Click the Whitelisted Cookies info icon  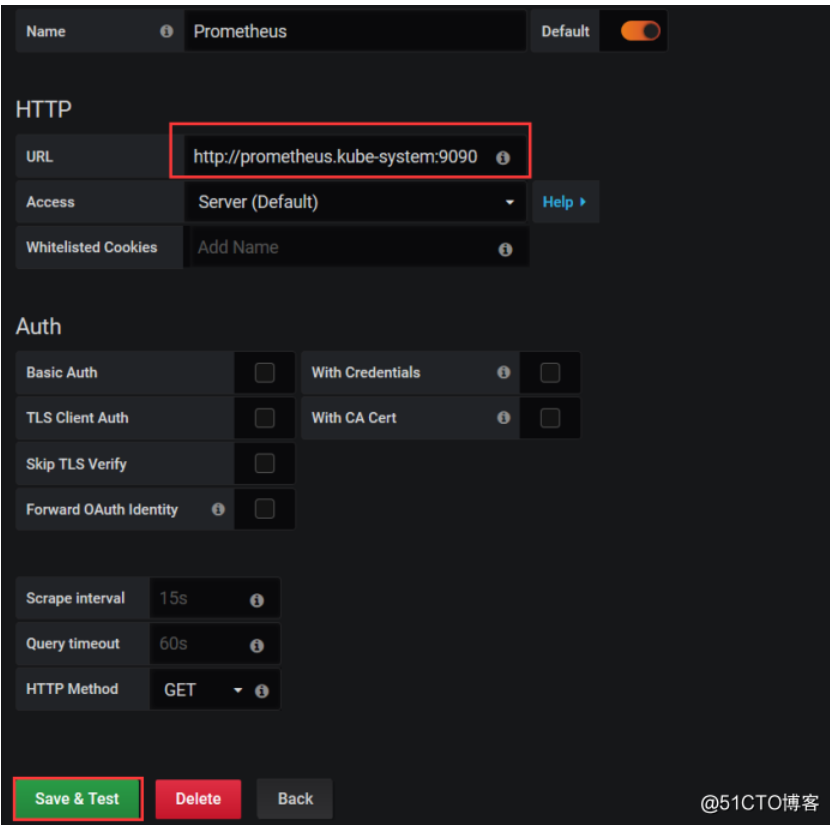pyautogui.click(x=505, y=249)
